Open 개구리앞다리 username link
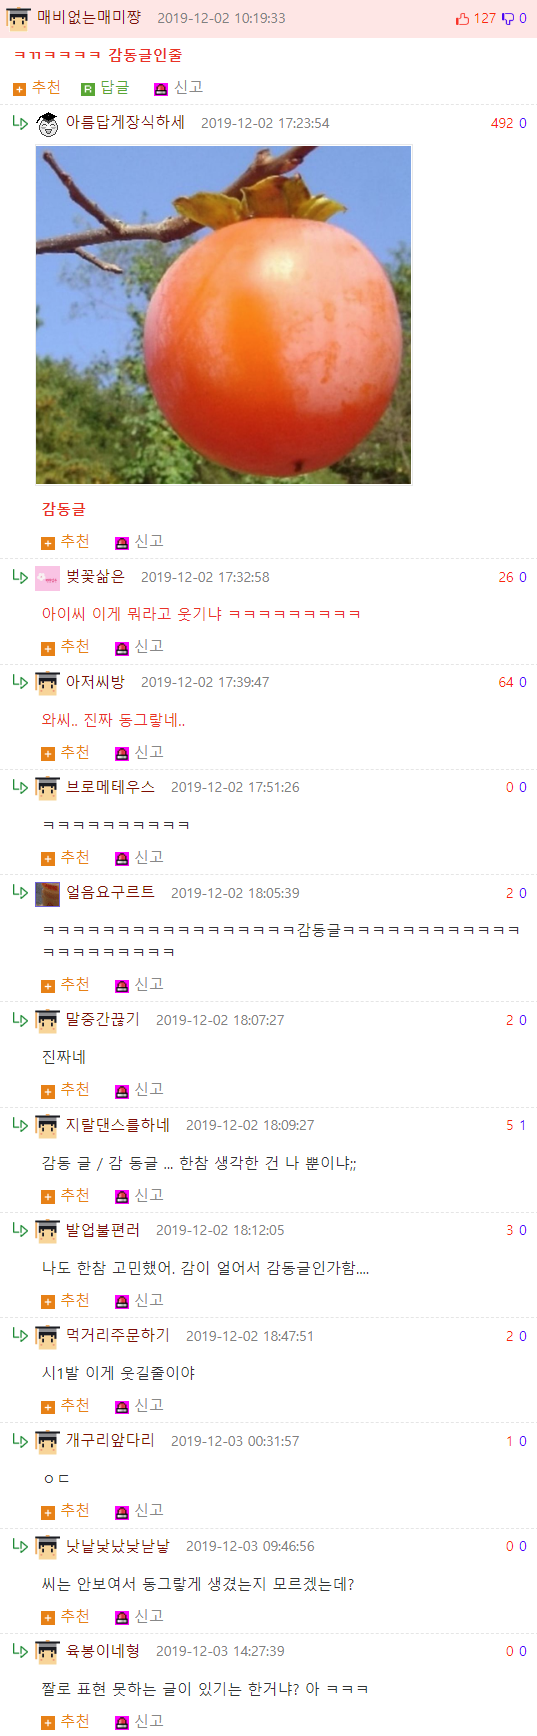This screenshot has height=1736, width=537. click(110, 1440)
